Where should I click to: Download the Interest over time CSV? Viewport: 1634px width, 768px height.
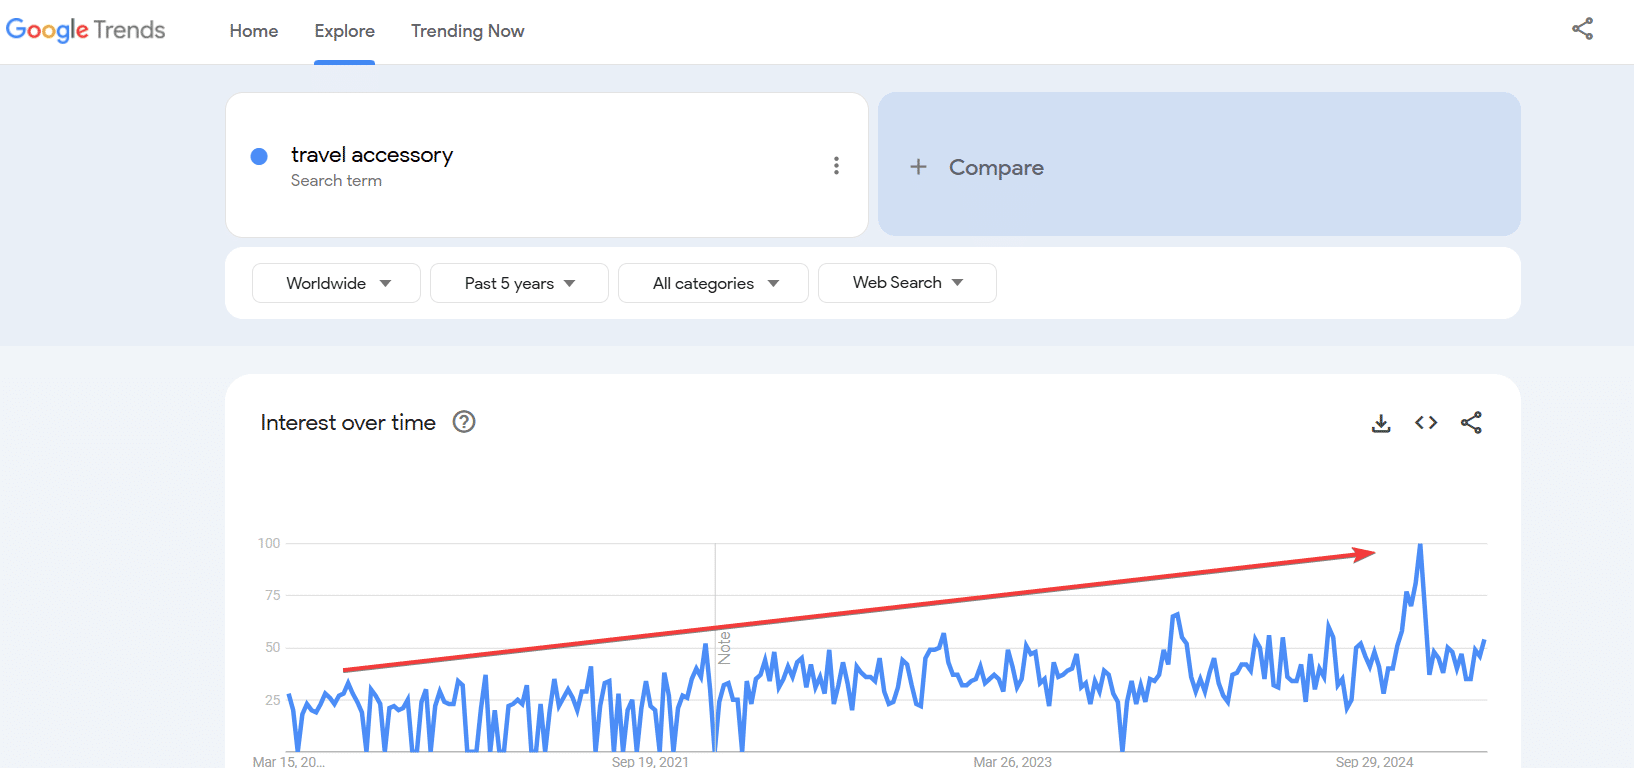point(1381,423)
